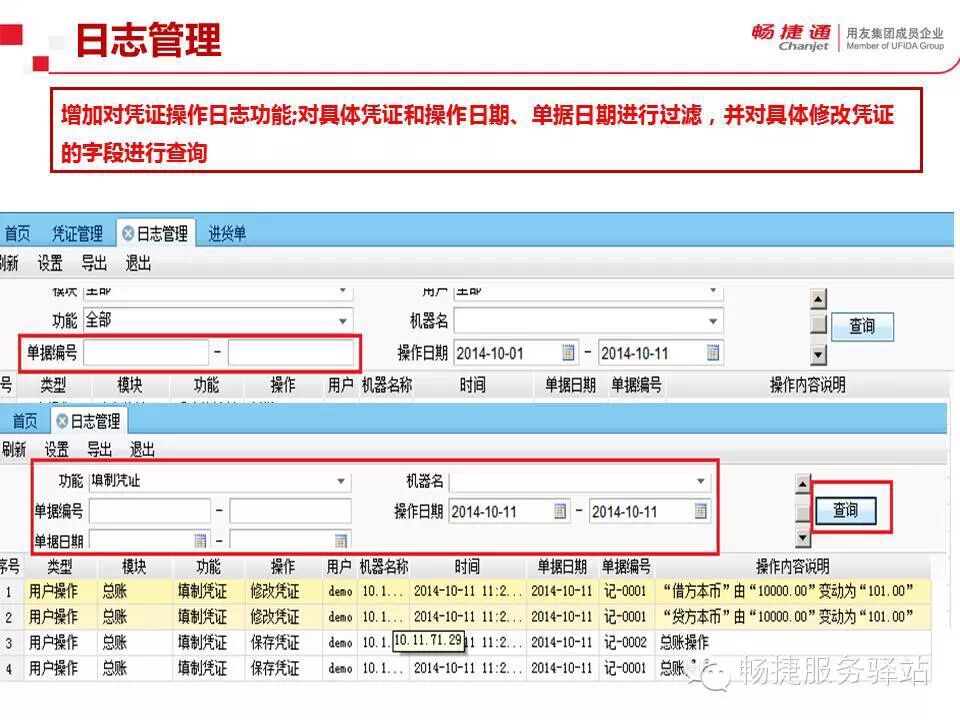This screenshot has height=720, width=960.
Task: Focus lower 单据编号 start input field
Action: [x=150, y=511]
